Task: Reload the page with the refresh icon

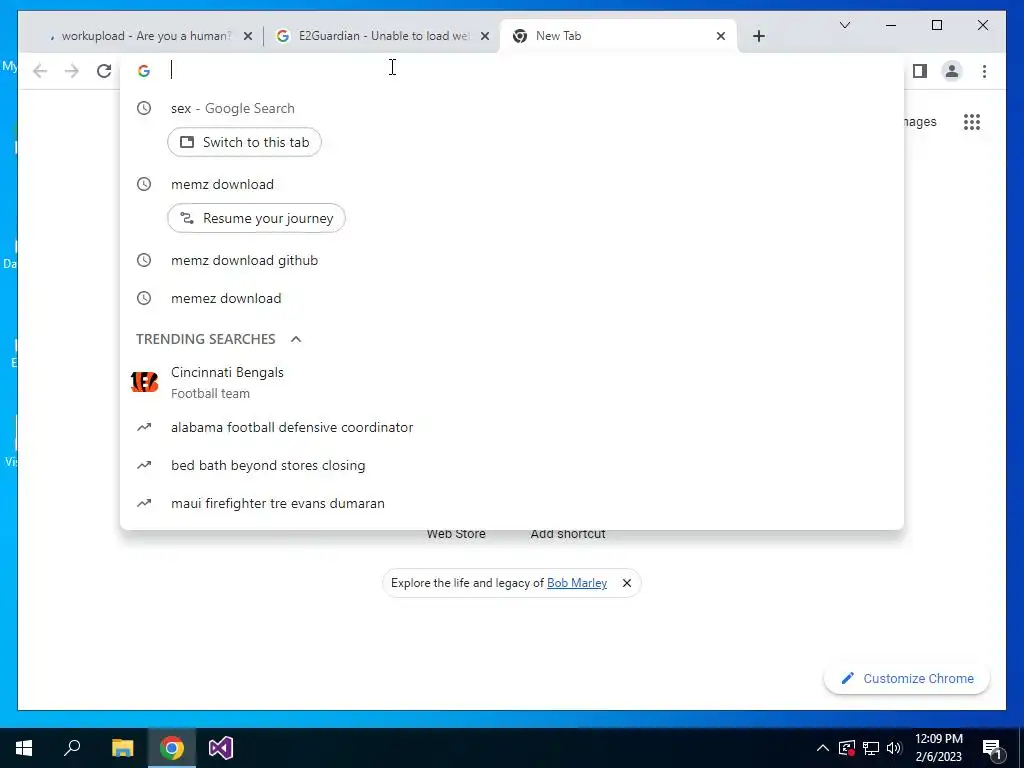Action: tap(104, 71)
